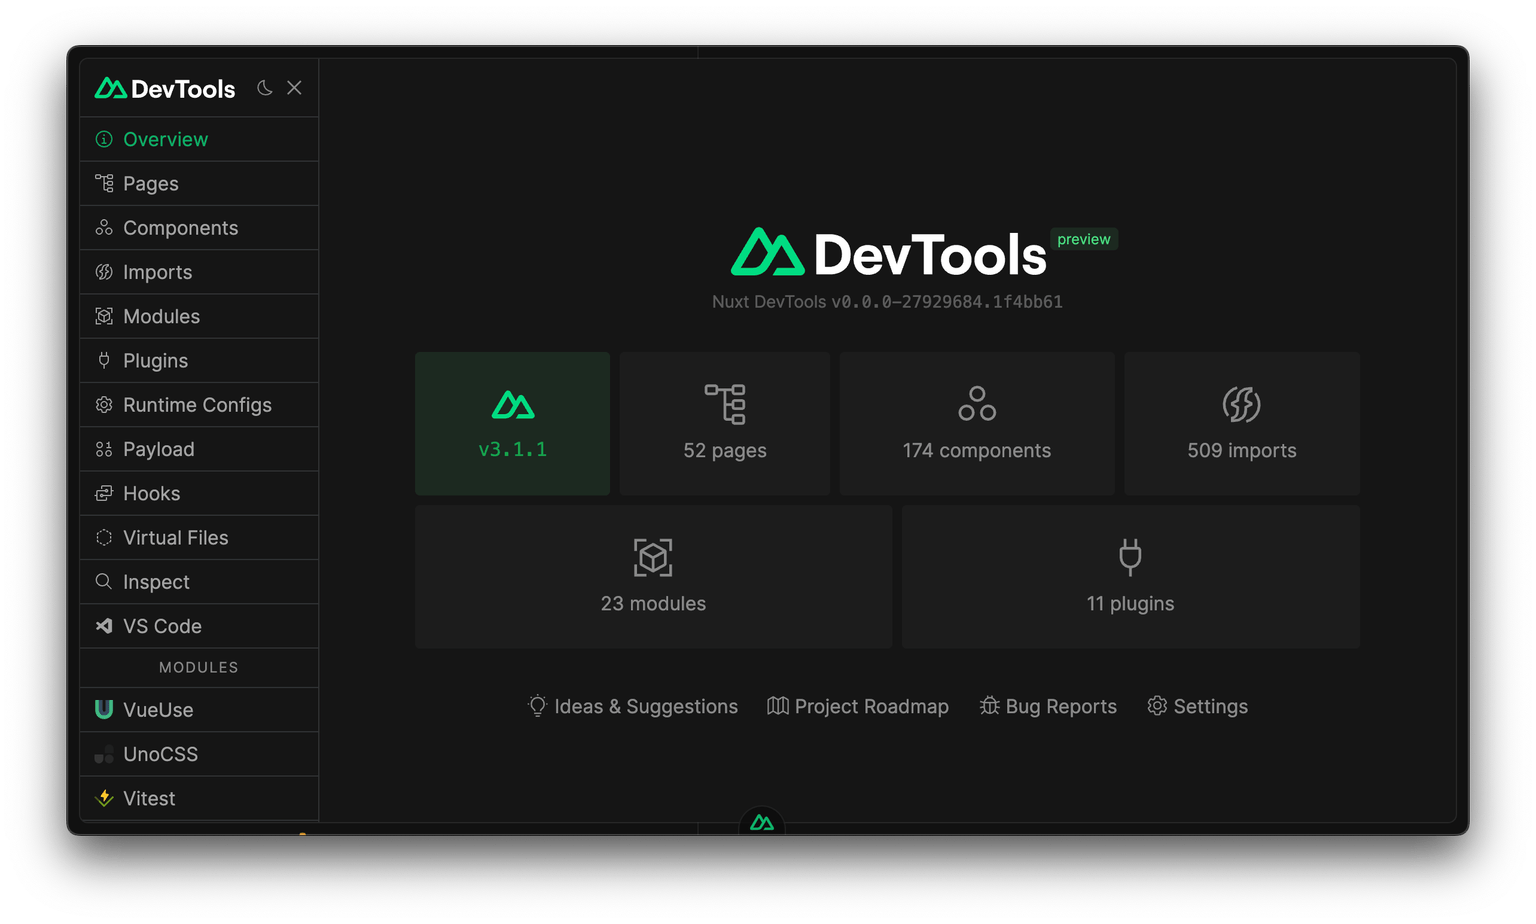The width and height of the screenshot is (1536, 924).
Task: Open Ideas & Suggestions link
Action: click(632, 706)
